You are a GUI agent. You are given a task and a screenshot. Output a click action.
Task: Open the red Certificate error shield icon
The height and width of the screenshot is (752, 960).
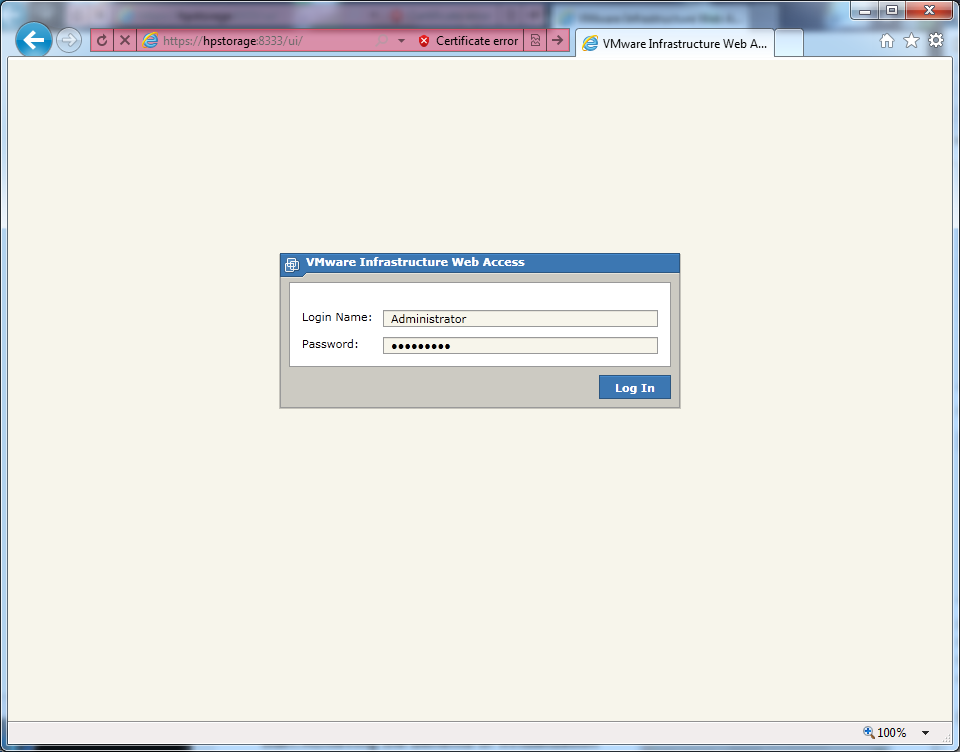coord(424,41)
